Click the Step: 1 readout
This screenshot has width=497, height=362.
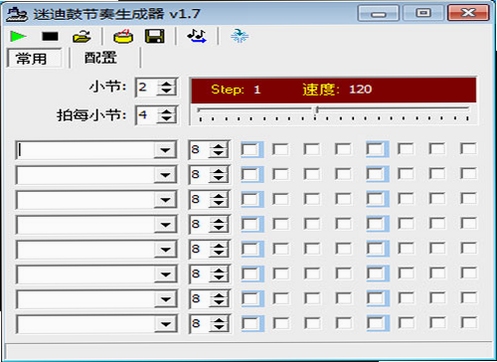(236, 89)
